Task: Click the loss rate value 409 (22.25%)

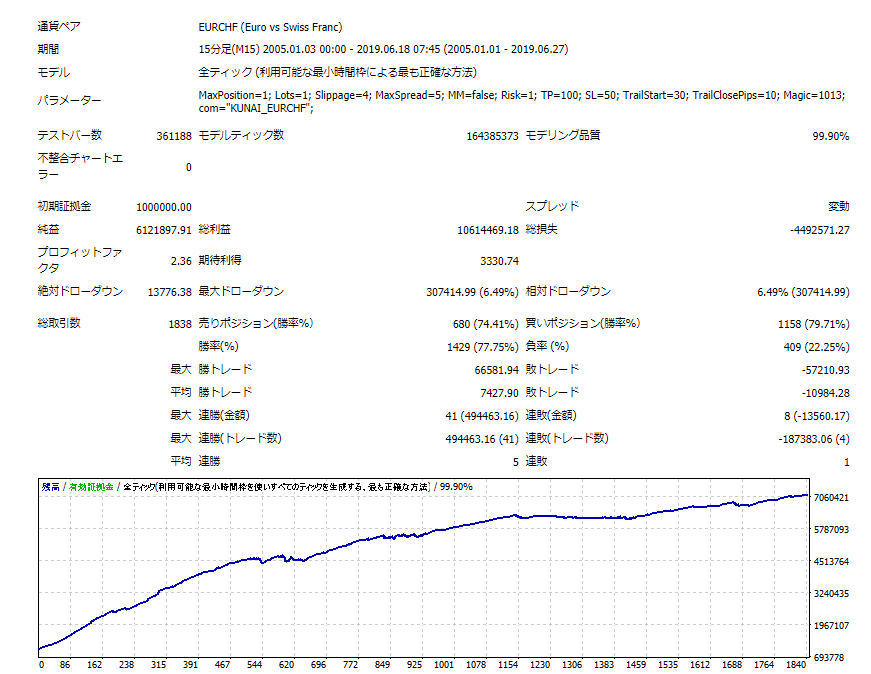Action: click(x=817, y=347)
